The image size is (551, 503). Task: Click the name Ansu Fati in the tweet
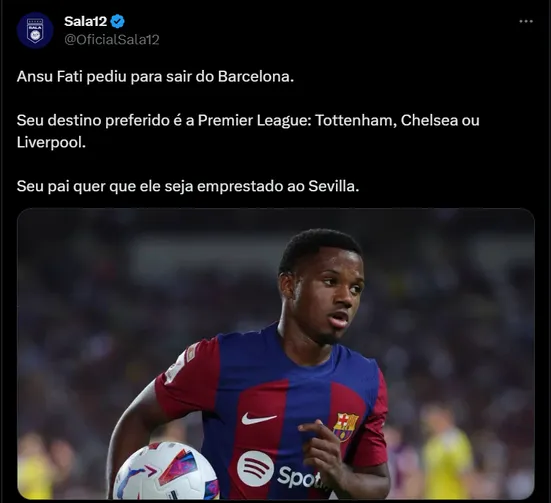click(49, 76)
